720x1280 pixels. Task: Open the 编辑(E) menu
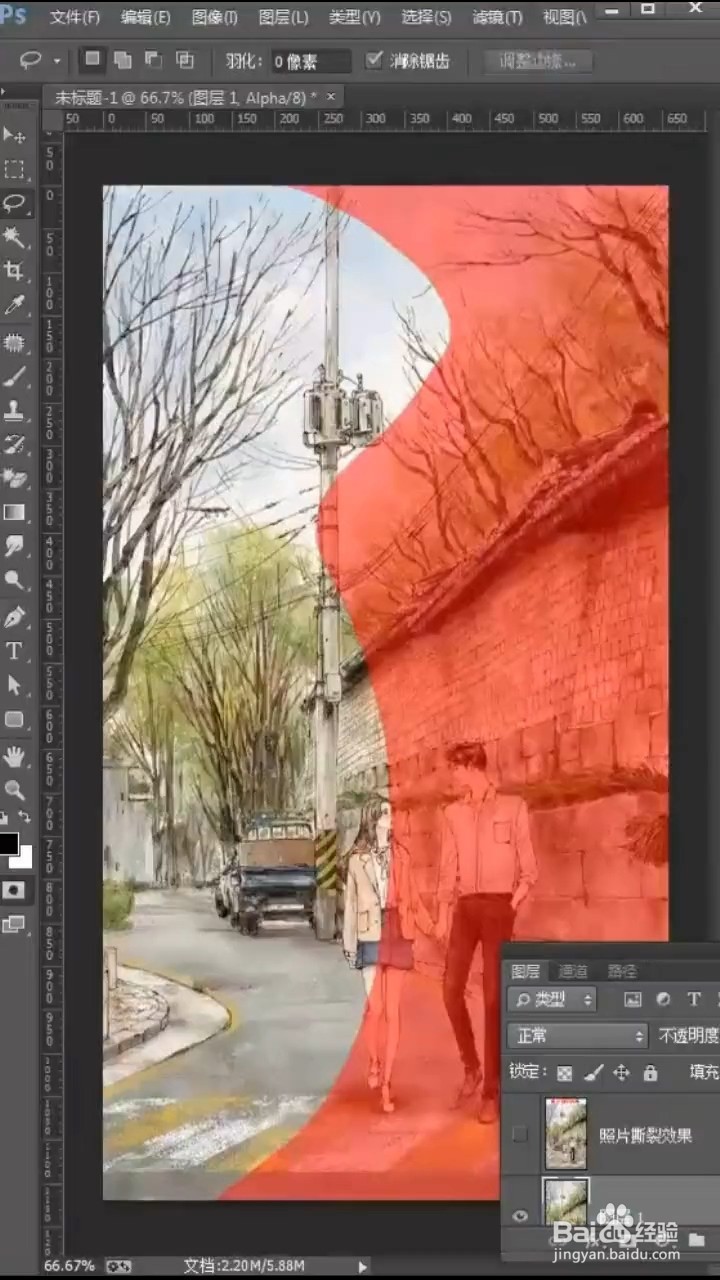tap(145, 17)
